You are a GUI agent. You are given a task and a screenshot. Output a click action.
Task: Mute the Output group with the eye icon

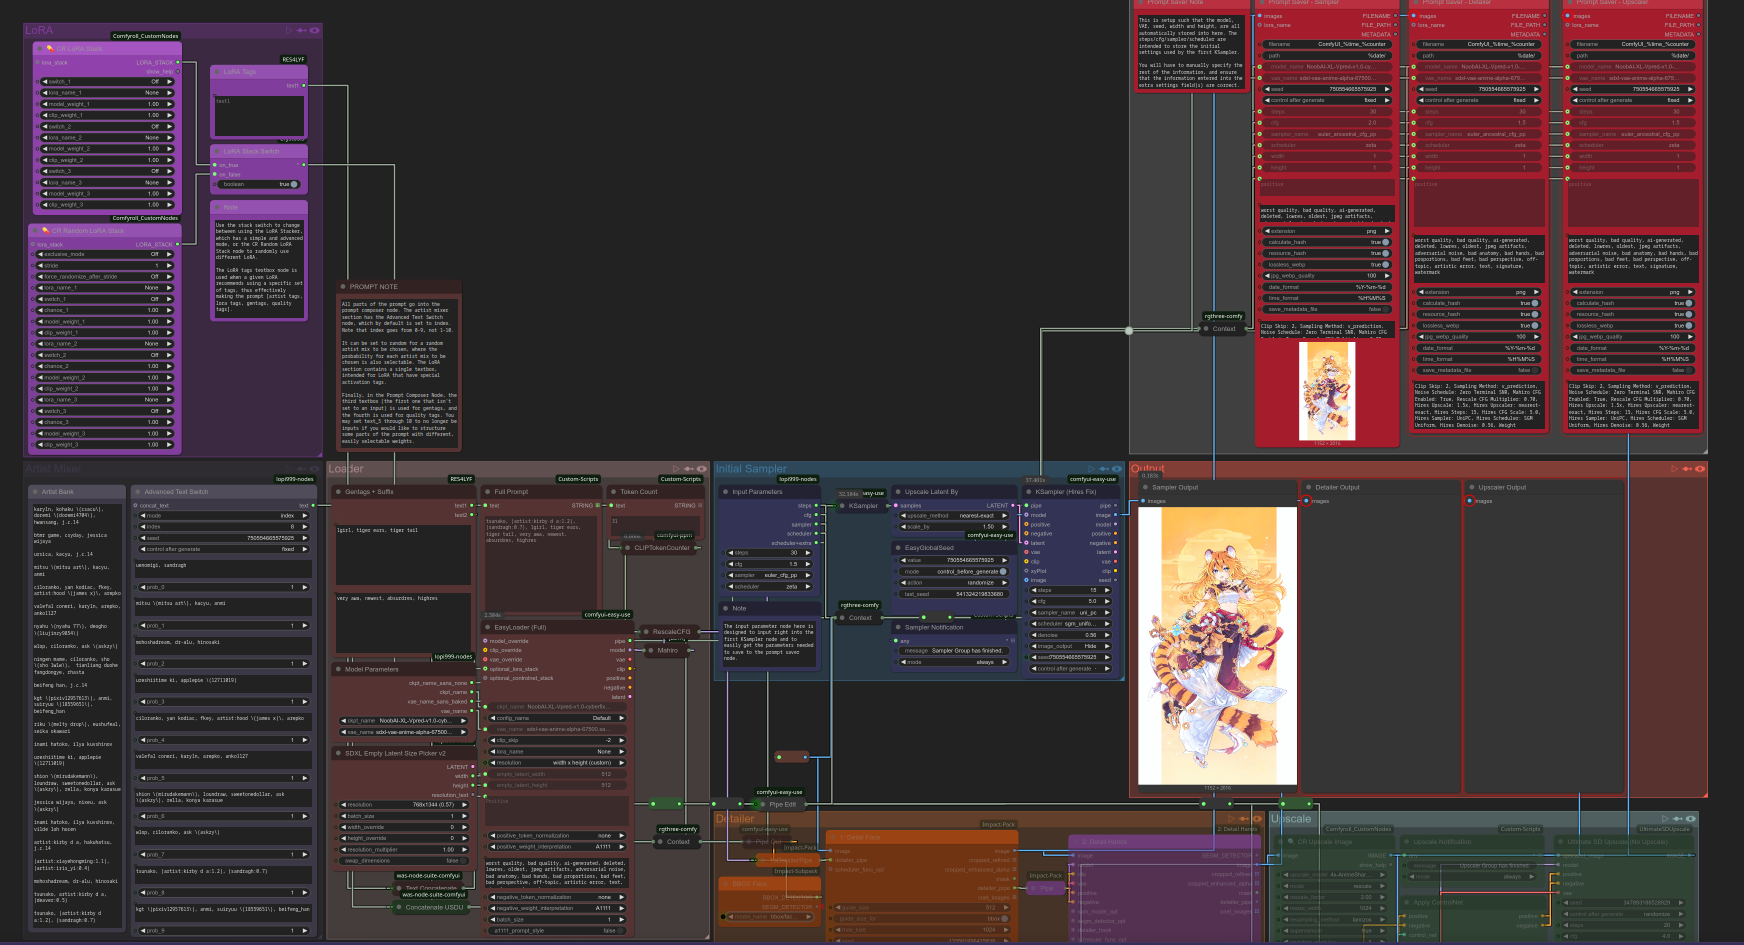1700,468
